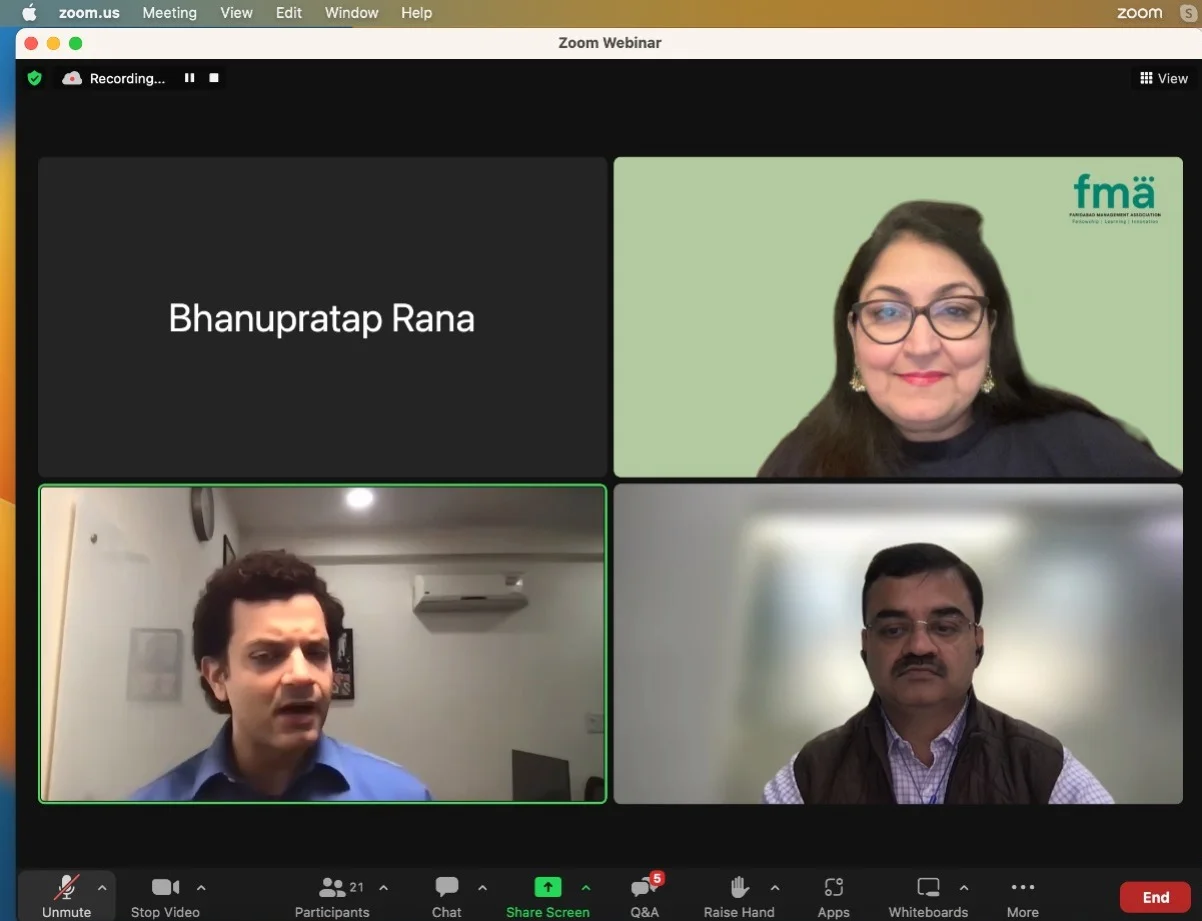Select the active speaker tile with green border
The height and width of the screenshot is (921, 1202).
tap(322, 644)
